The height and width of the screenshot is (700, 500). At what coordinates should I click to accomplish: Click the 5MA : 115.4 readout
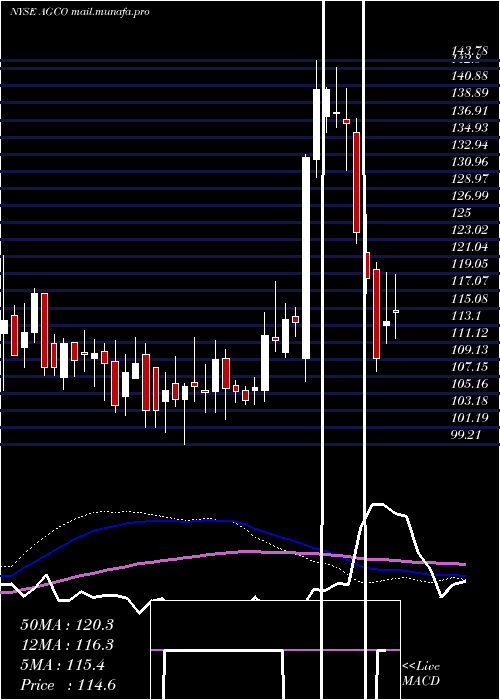(62, 665)
